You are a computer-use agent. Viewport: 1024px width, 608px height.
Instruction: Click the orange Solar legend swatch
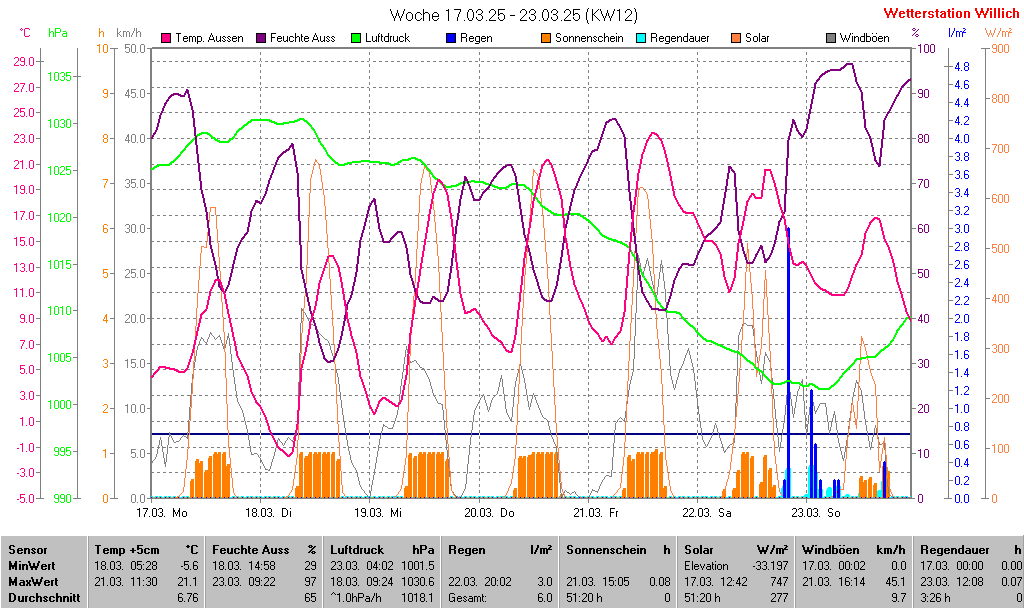coord(736,39)
